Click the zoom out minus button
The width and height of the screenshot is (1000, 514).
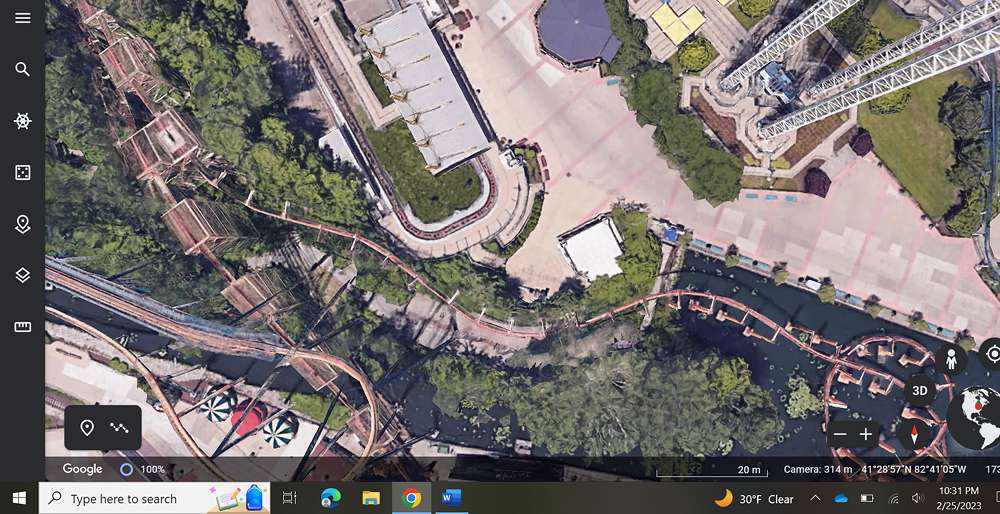(841, 435)
